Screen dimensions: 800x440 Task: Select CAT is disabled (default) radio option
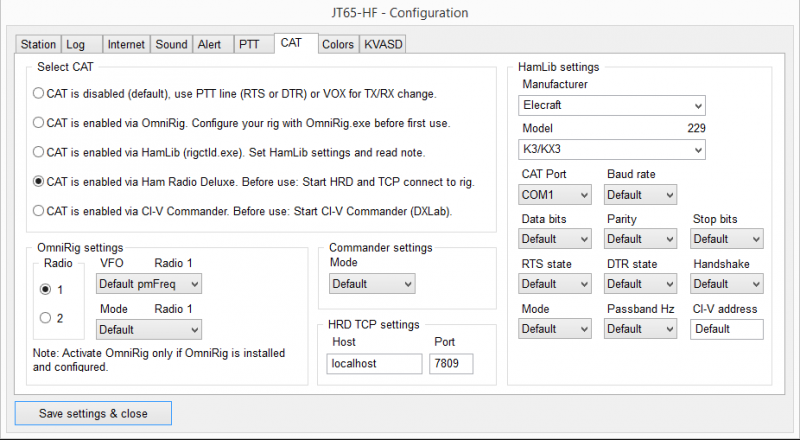click(39, 93)
